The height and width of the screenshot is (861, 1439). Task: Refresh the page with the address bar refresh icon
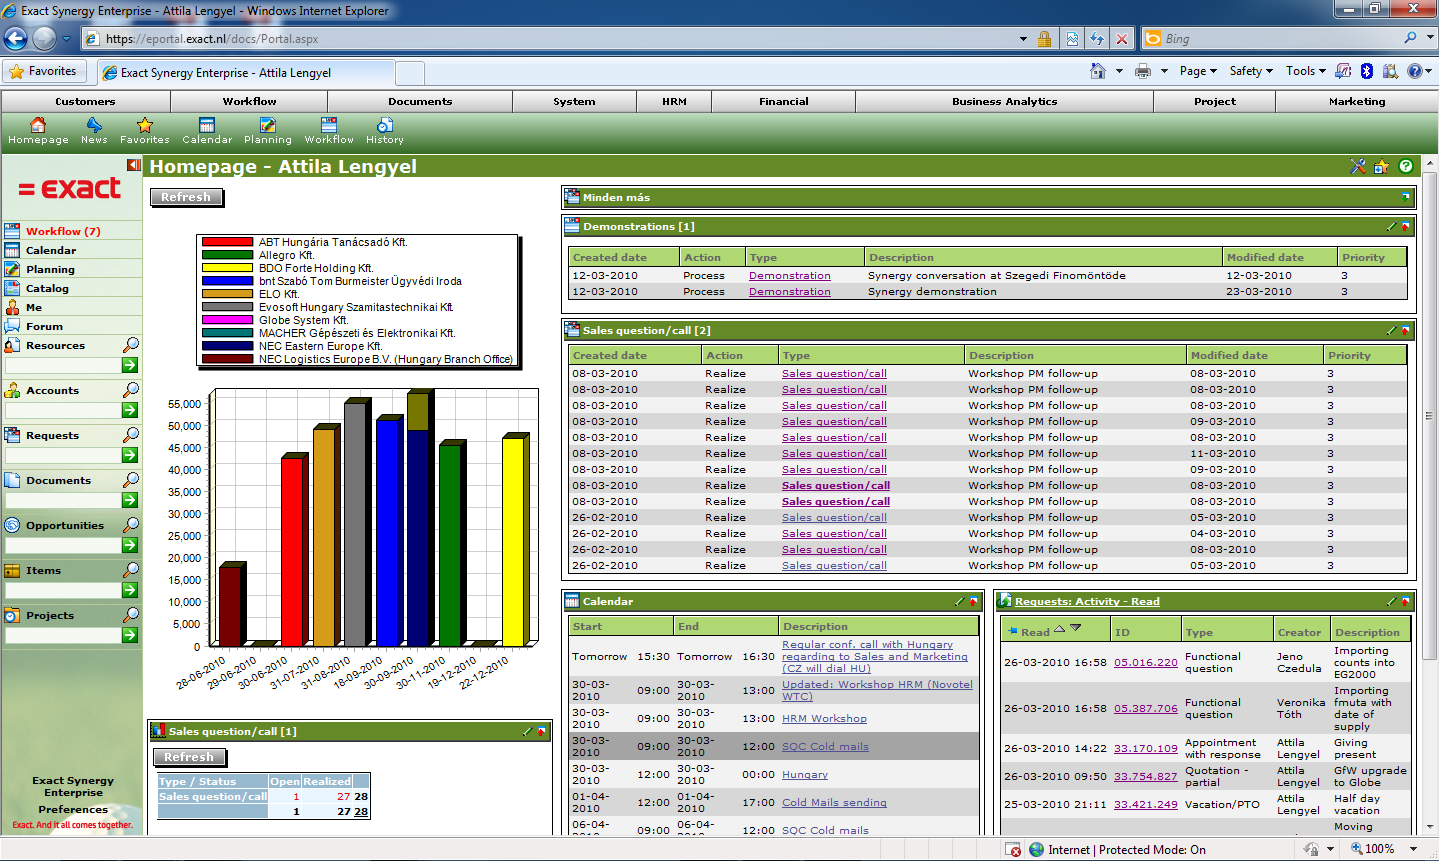click(x=1097, y=39)
